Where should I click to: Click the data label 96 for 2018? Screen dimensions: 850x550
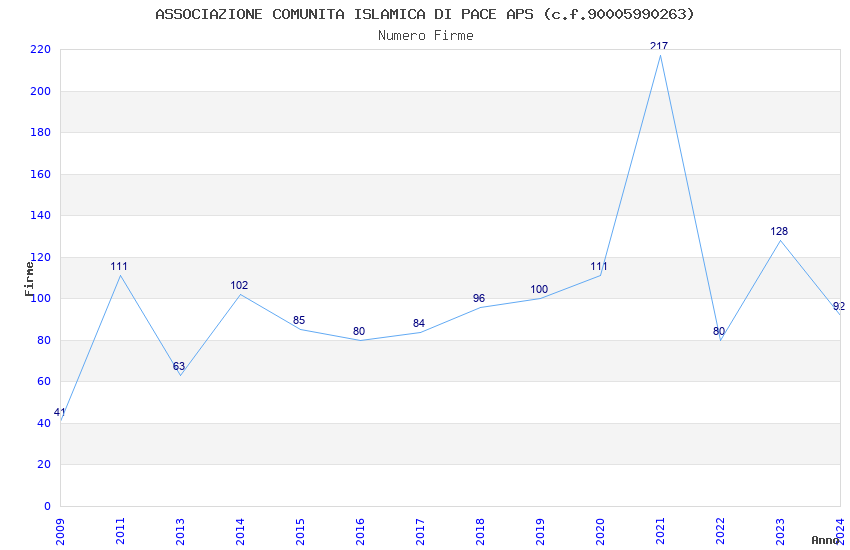click(479, 298)
